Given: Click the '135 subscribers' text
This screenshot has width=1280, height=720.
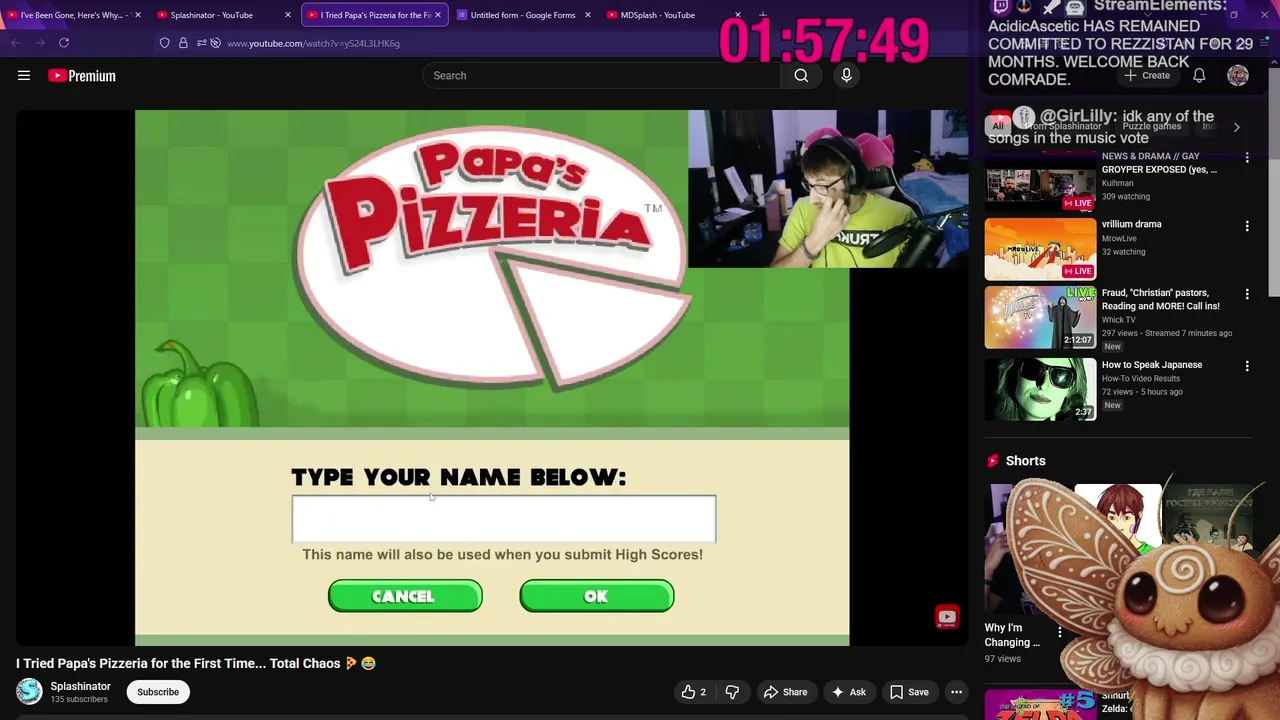Looking at the screenshot, I should pyautogui.click(x=79, y=699).
